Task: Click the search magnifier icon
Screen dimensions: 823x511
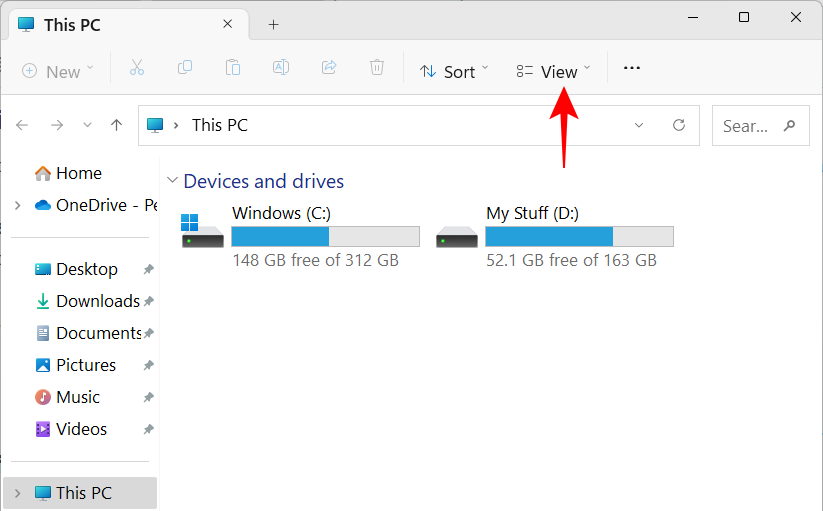Action: click(789, 125)
